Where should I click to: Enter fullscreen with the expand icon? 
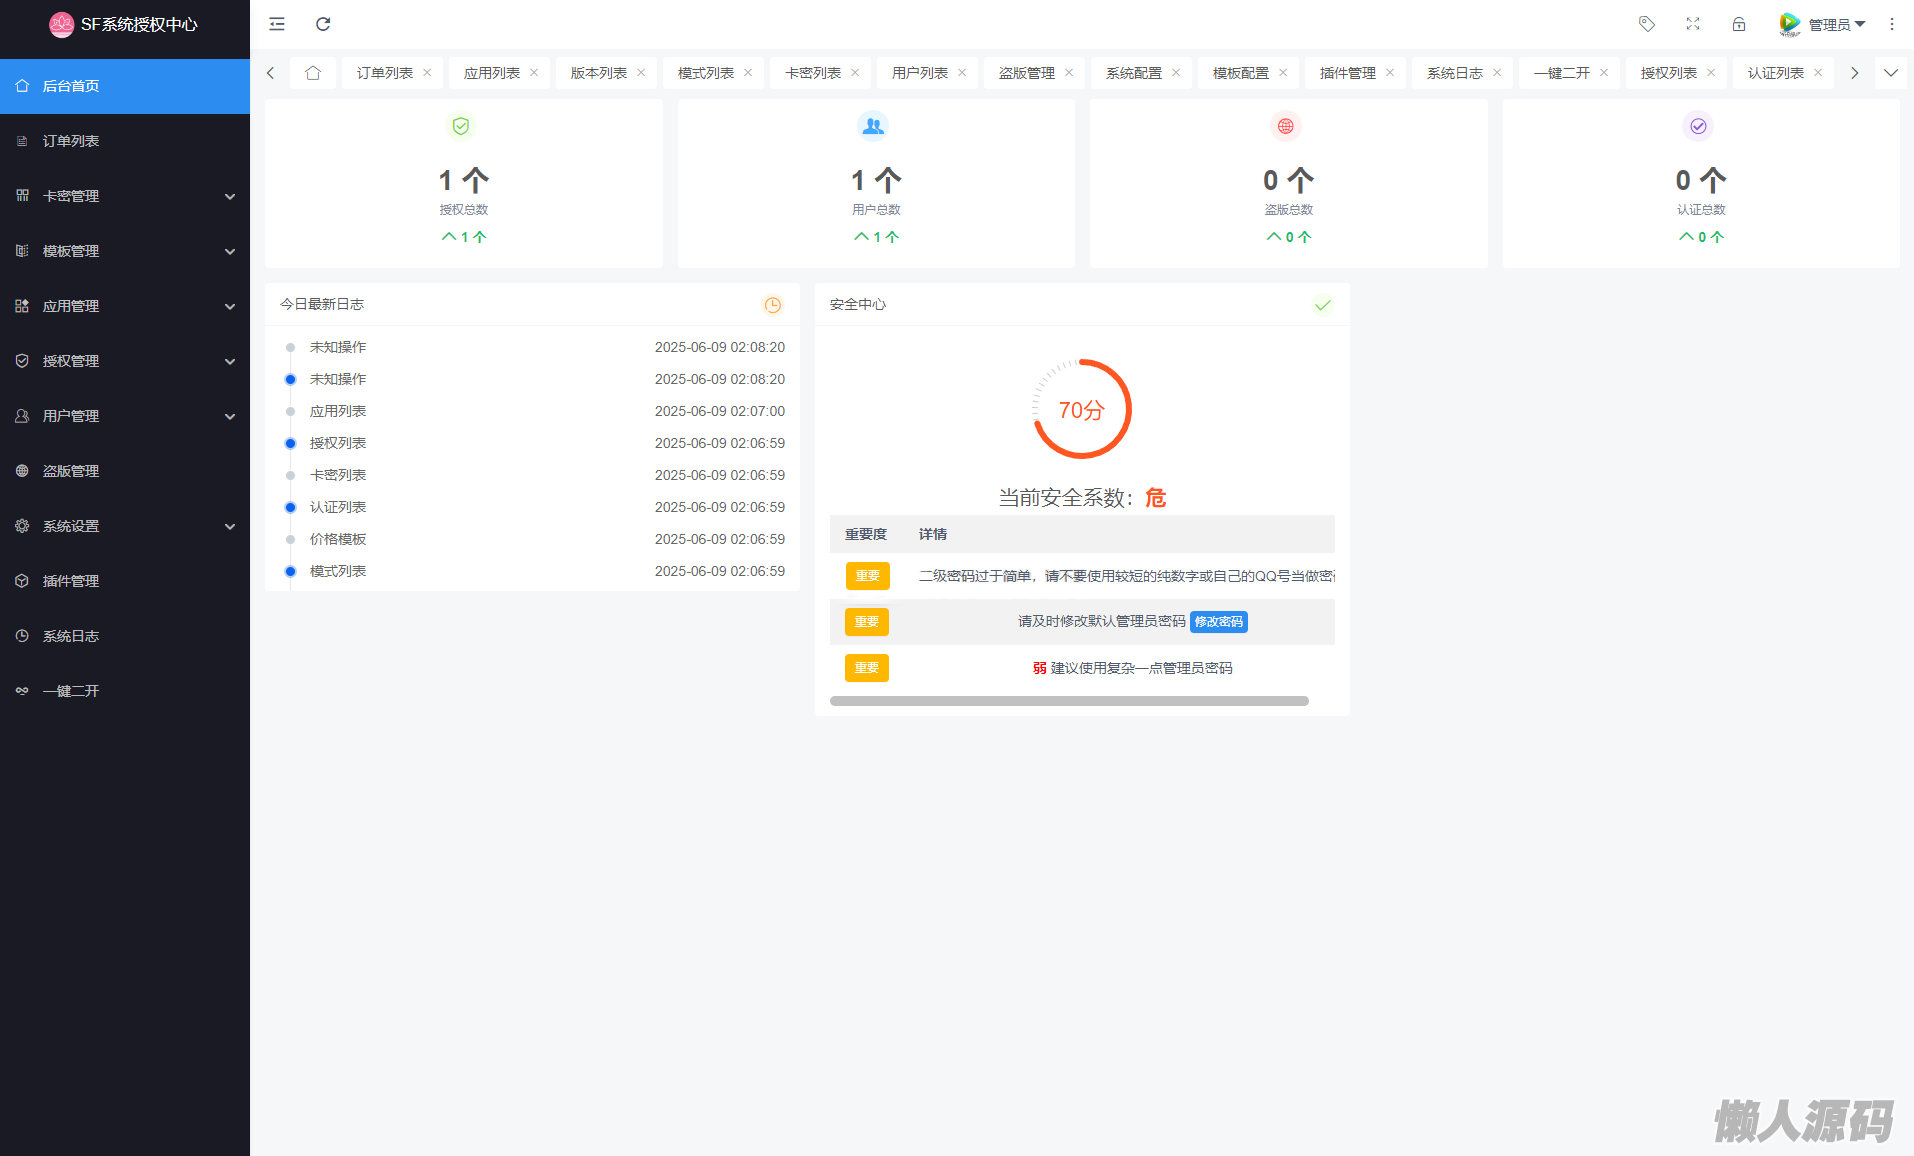coord(1692,24)
